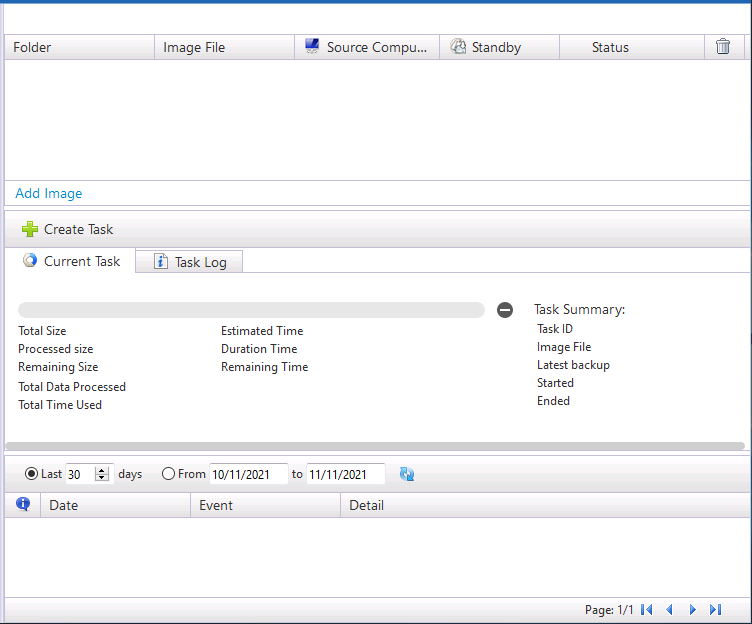Click the refresh icon beside date range

click(407, 474)
